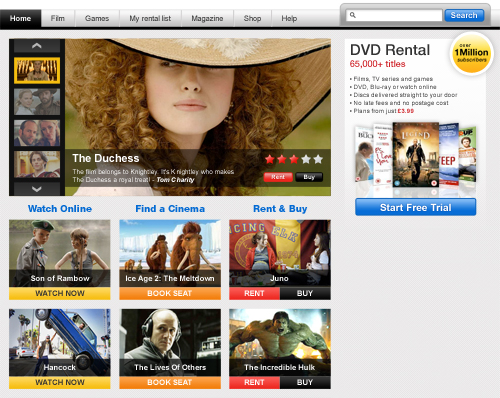Click the I Am Legend DVD cover
This screenshot has width=500, height=398.
tap(416, 154)
